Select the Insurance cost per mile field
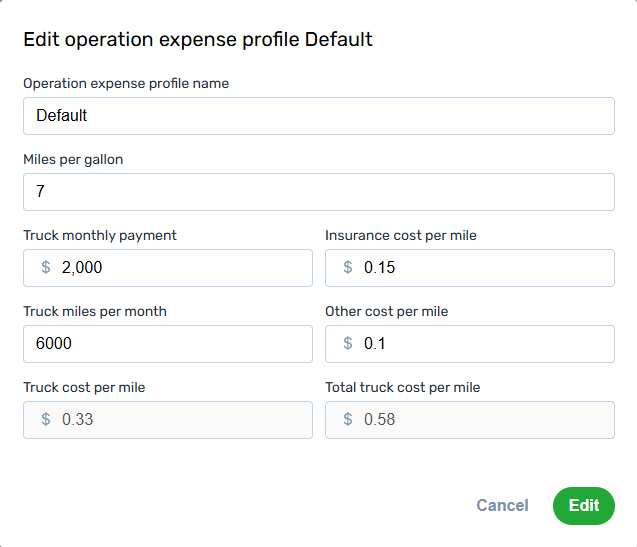637x547 pixels. pyautogui.click(x=470, y=268)
